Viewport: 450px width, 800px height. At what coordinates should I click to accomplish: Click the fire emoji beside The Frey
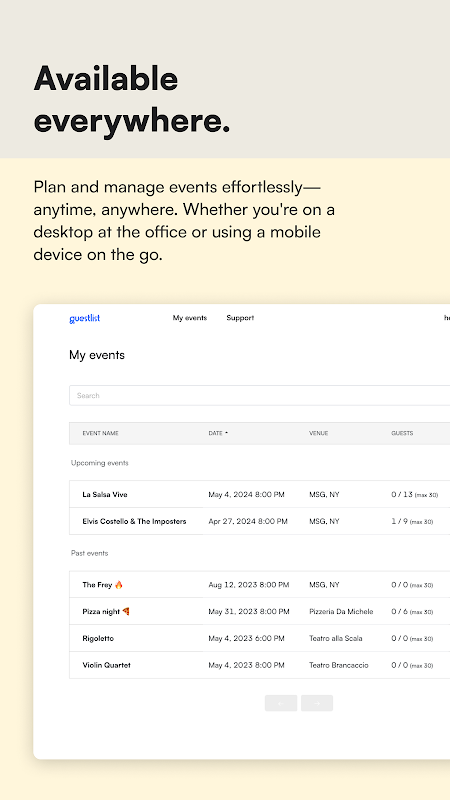[x=119, y=585]
